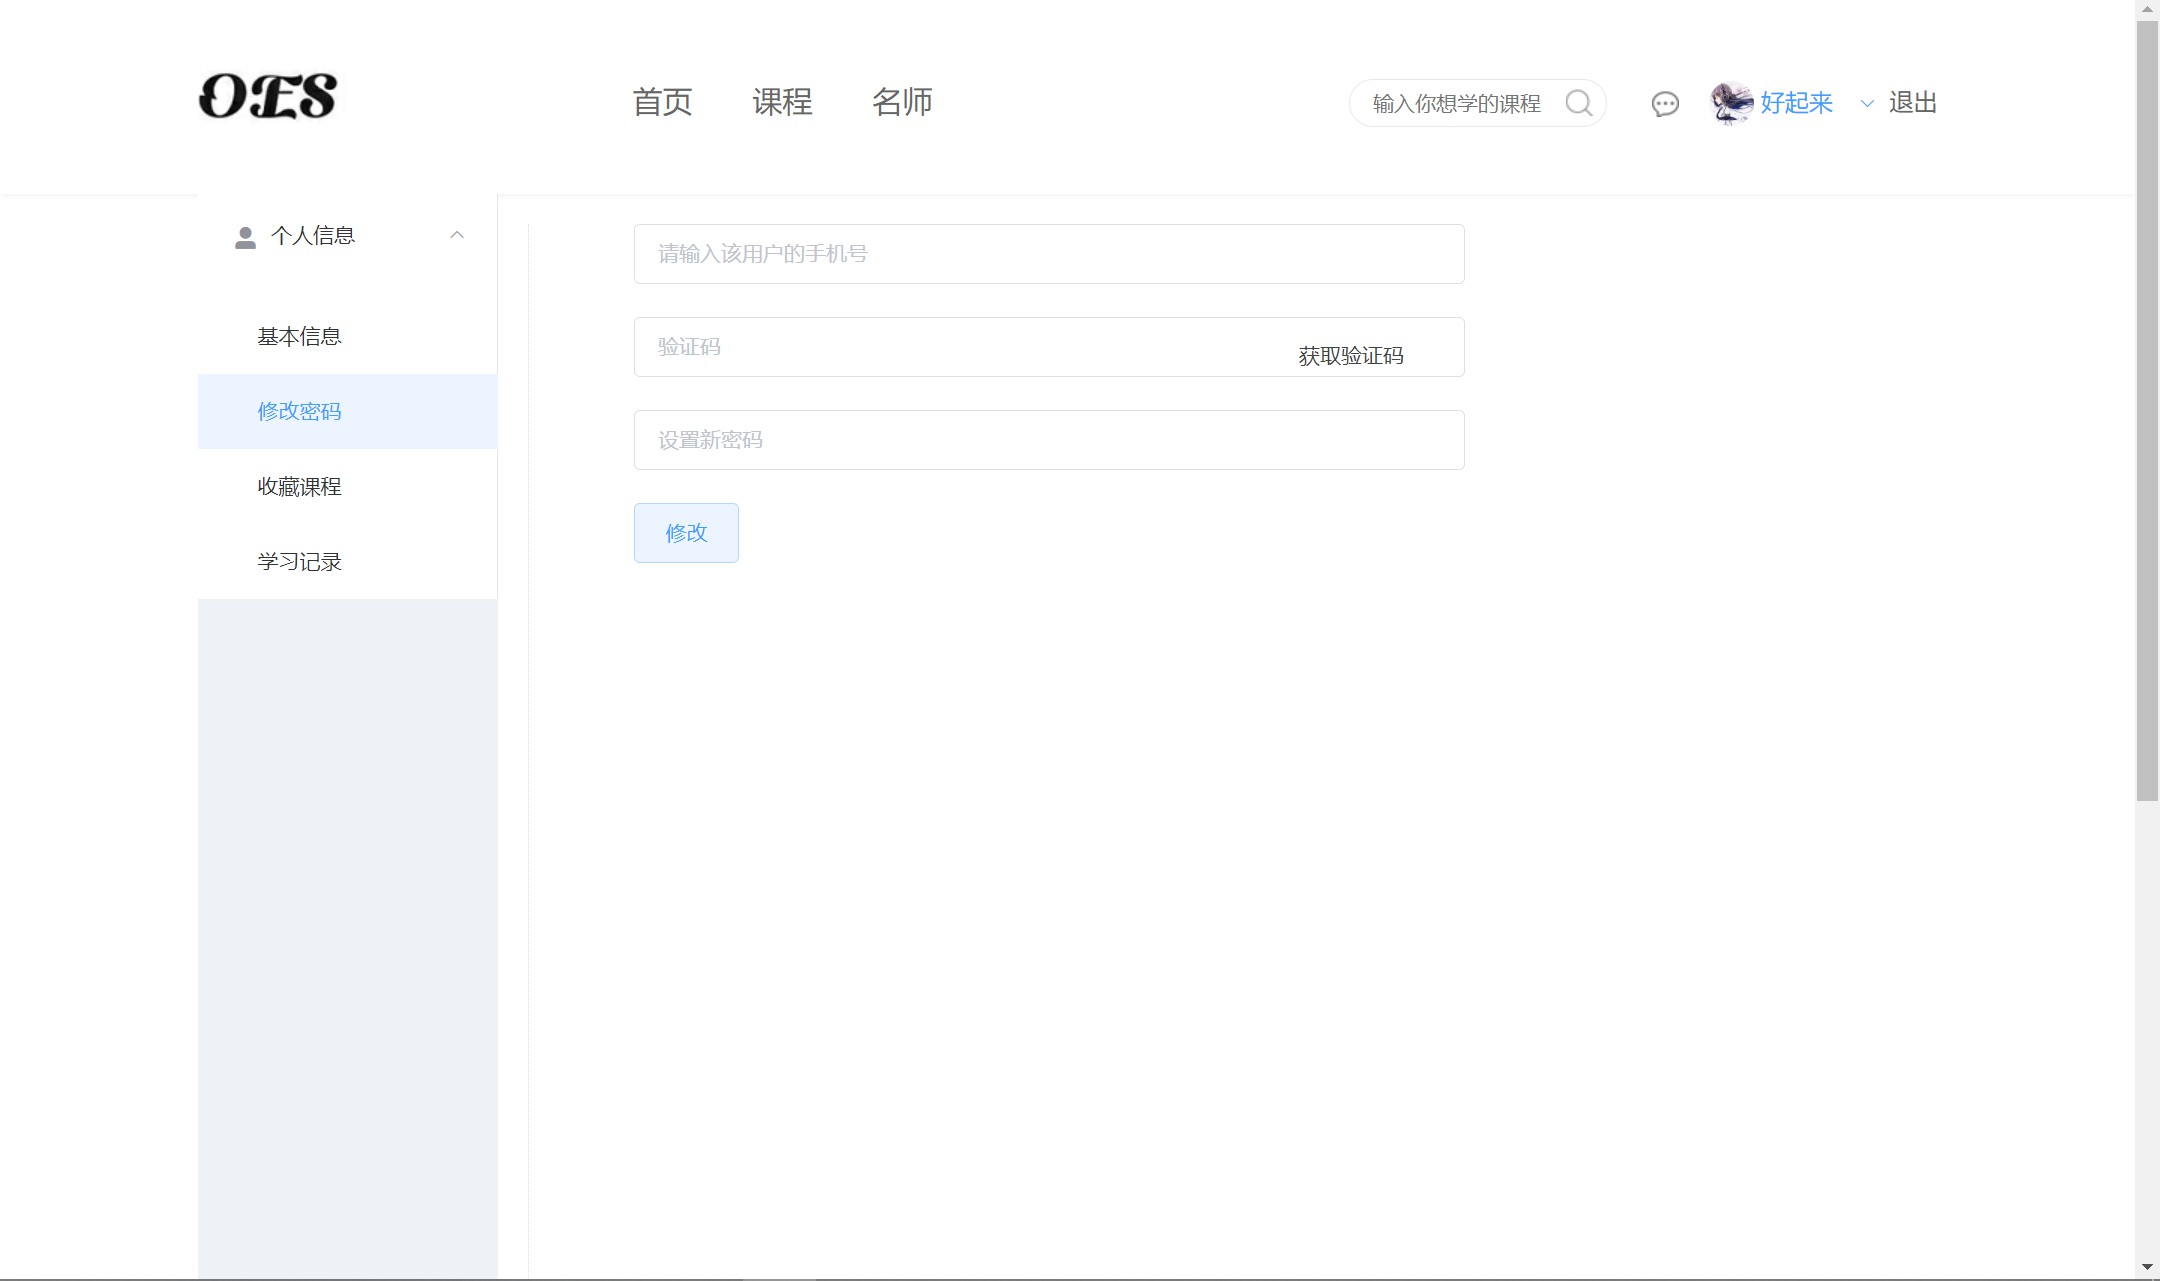Open the chat messages icon
Screen dimensions: 2160x1281
click(x=1665, y=104)
